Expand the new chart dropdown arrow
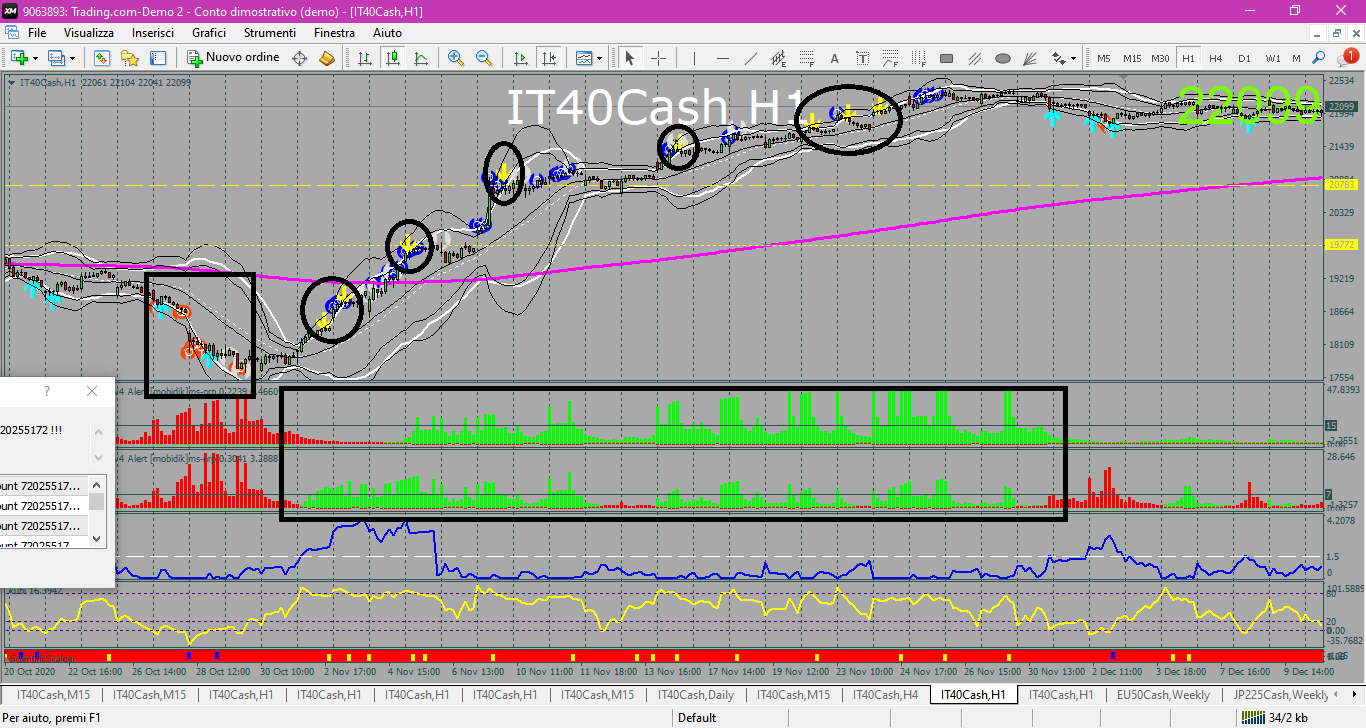This screenshot has width=1366, height=728. [35, 58]
